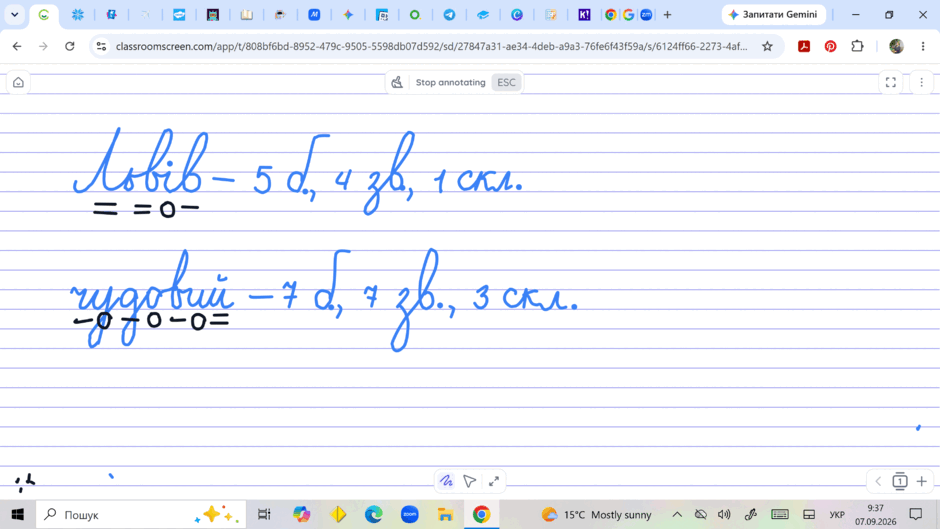Open the Windows notification center
This screenshot has width=940, height=529.
(915, 515)
